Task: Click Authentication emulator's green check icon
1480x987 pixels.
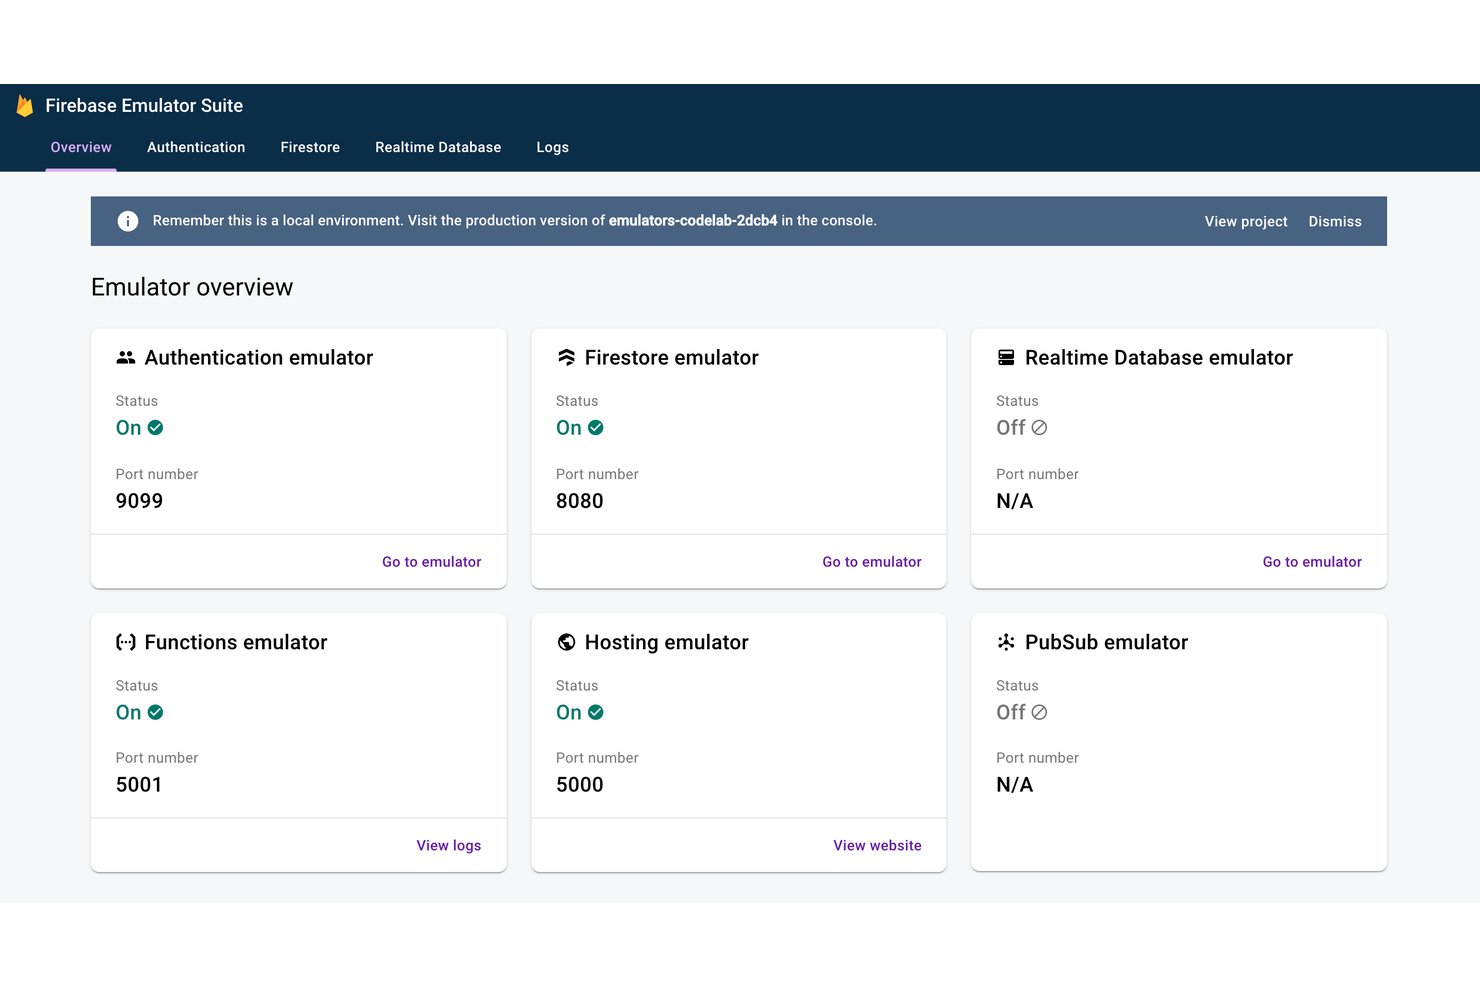Action: click(x=155, y=428)
